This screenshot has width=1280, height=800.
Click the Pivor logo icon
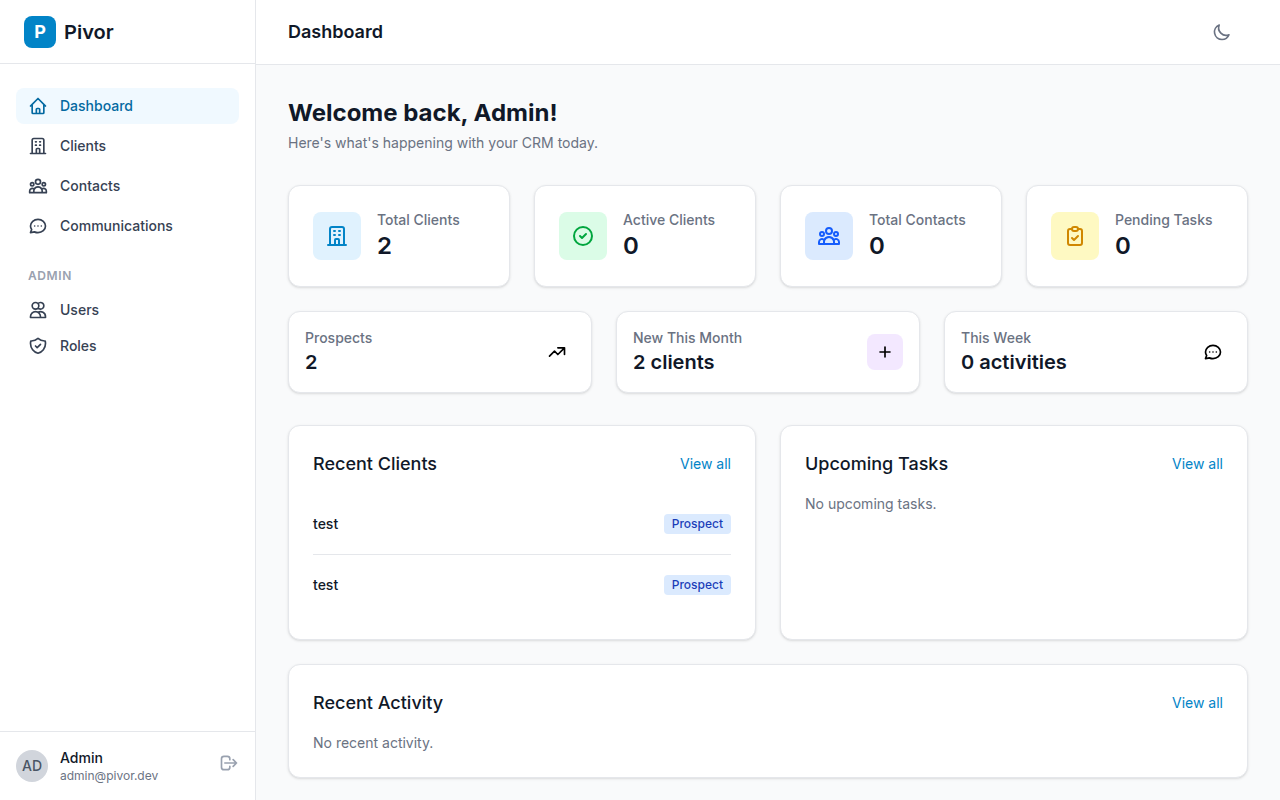coord(40,31)
